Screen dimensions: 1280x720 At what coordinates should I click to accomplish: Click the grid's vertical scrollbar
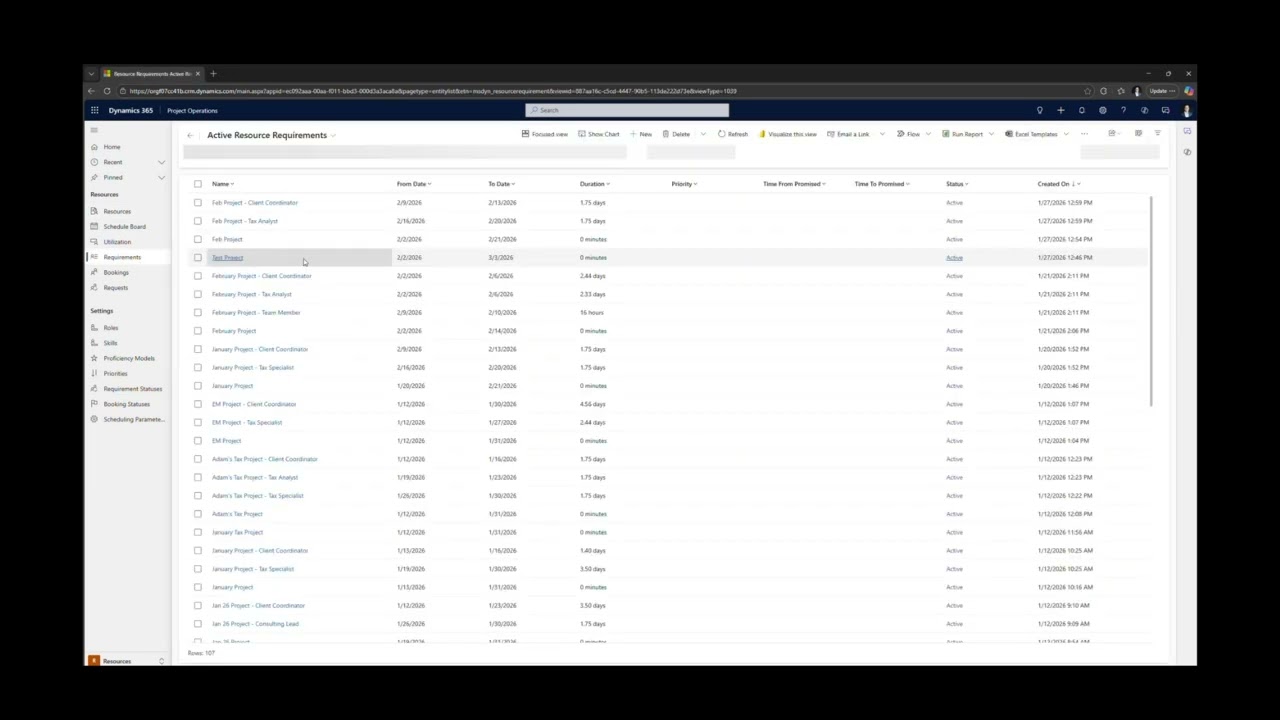tap(1152, 300)
